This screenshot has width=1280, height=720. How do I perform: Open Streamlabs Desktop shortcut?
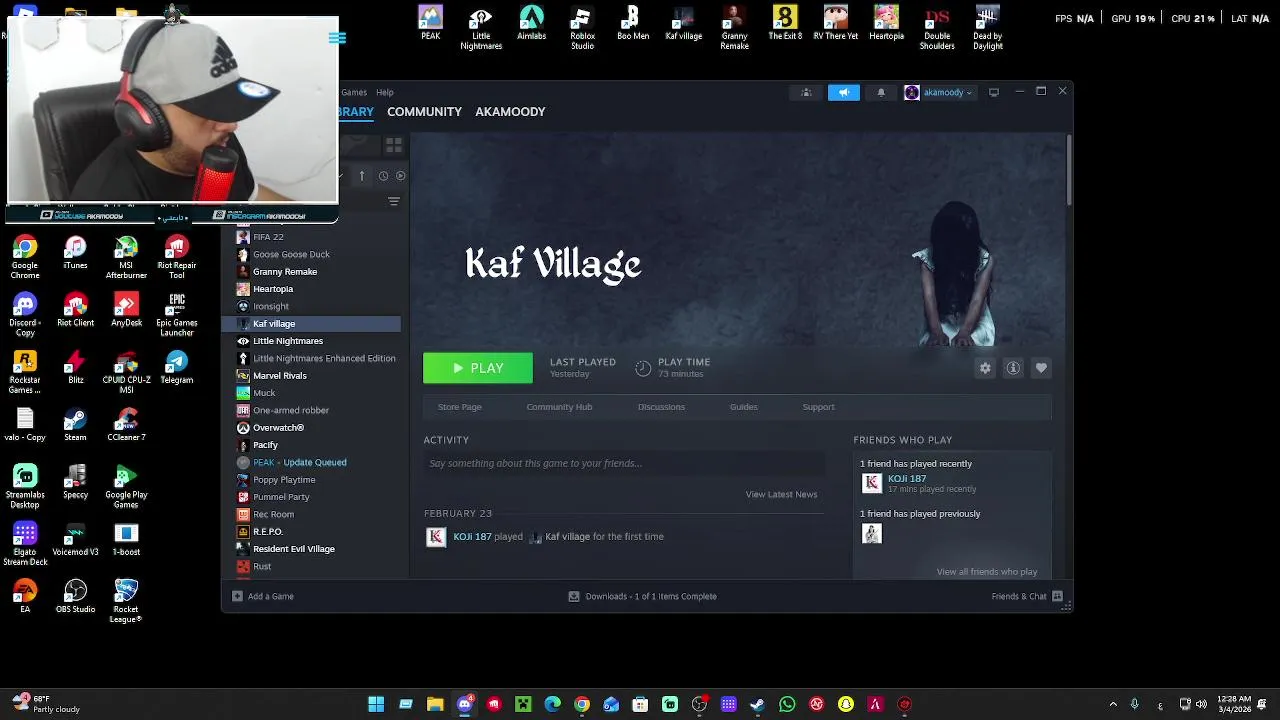(x=25, y=486)
